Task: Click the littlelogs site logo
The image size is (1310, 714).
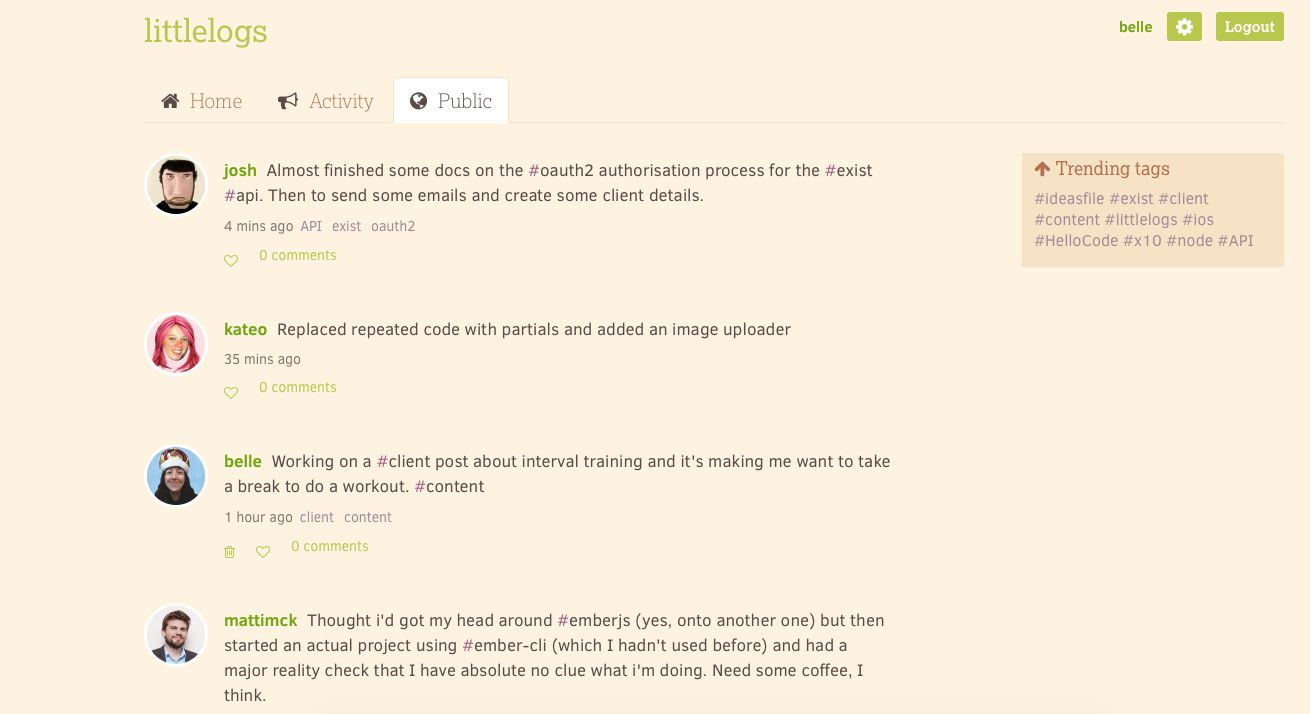Action: pyautogui.click(x=206, y=31)
